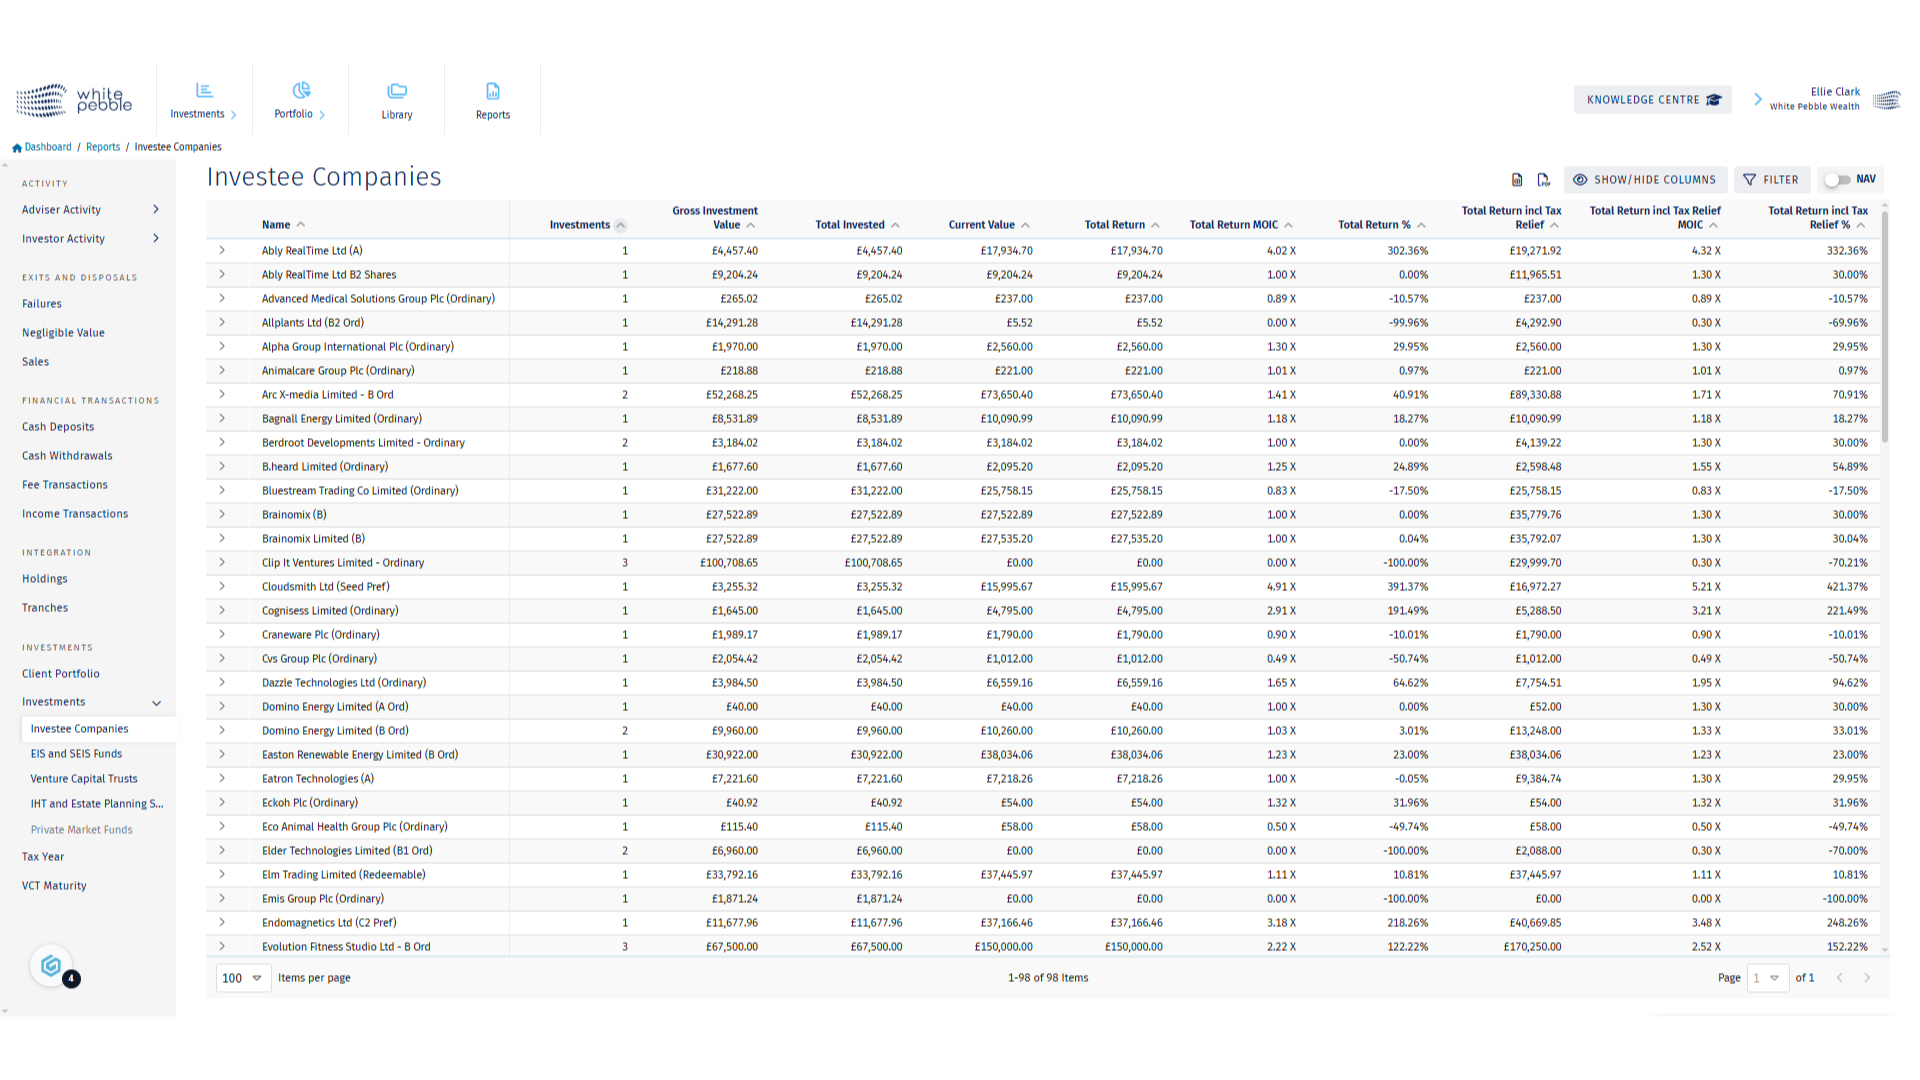Click the Dashboard home icon in breadcrumb
The height and width of the screenshot is (1080, 1920).
point(17,147)
